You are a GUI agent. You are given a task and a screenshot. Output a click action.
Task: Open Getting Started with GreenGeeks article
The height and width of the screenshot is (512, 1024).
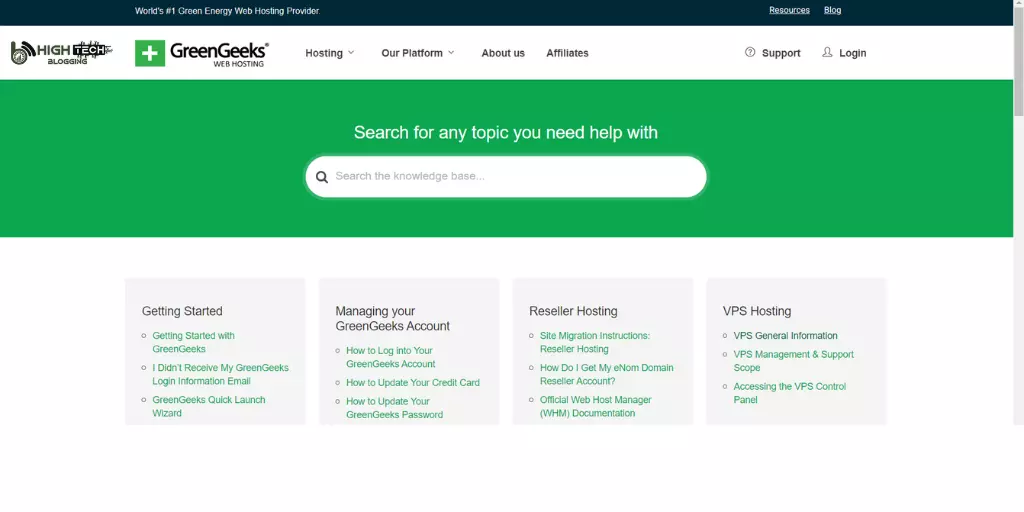(x=193, y=342)
